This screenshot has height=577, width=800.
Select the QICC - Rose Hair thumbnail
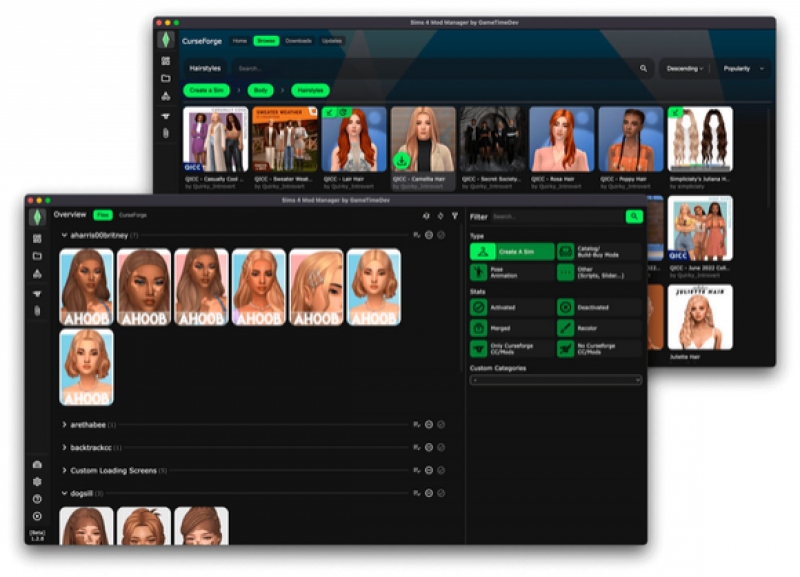click(562, 139)
